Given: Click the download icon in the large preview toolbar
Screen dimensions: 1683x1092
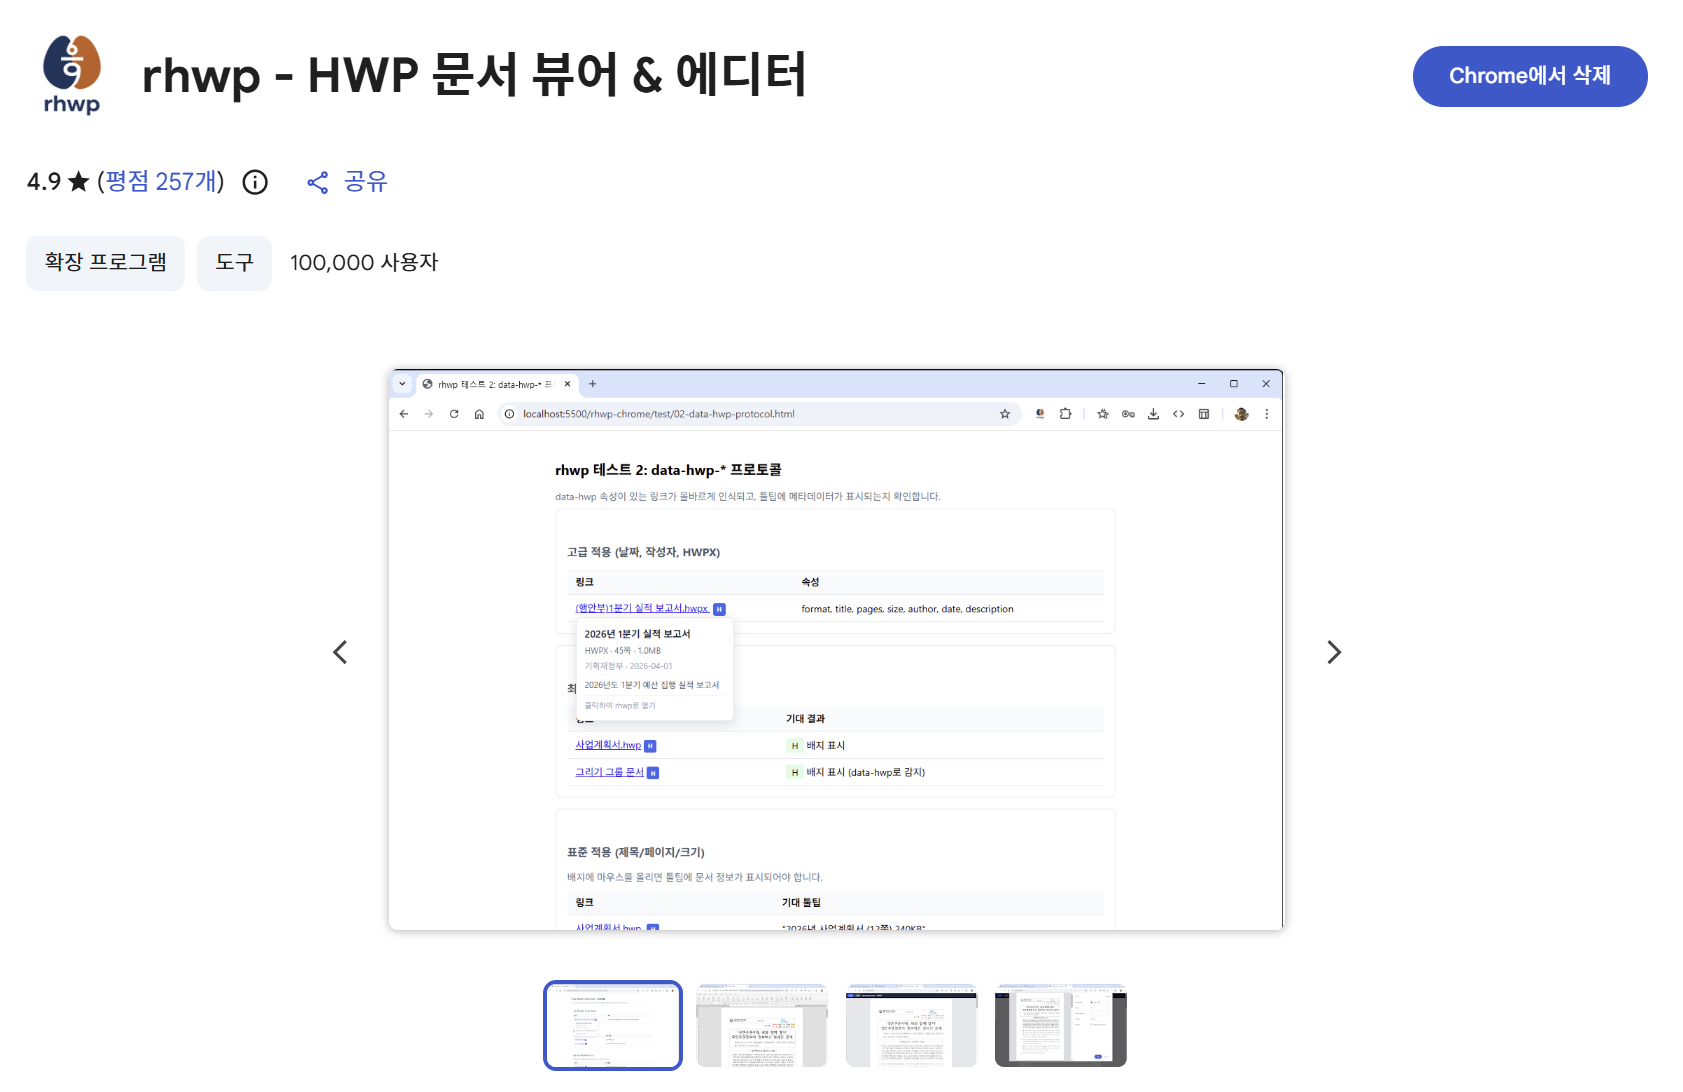Looking at the screenshot, I should (1153, 414).
